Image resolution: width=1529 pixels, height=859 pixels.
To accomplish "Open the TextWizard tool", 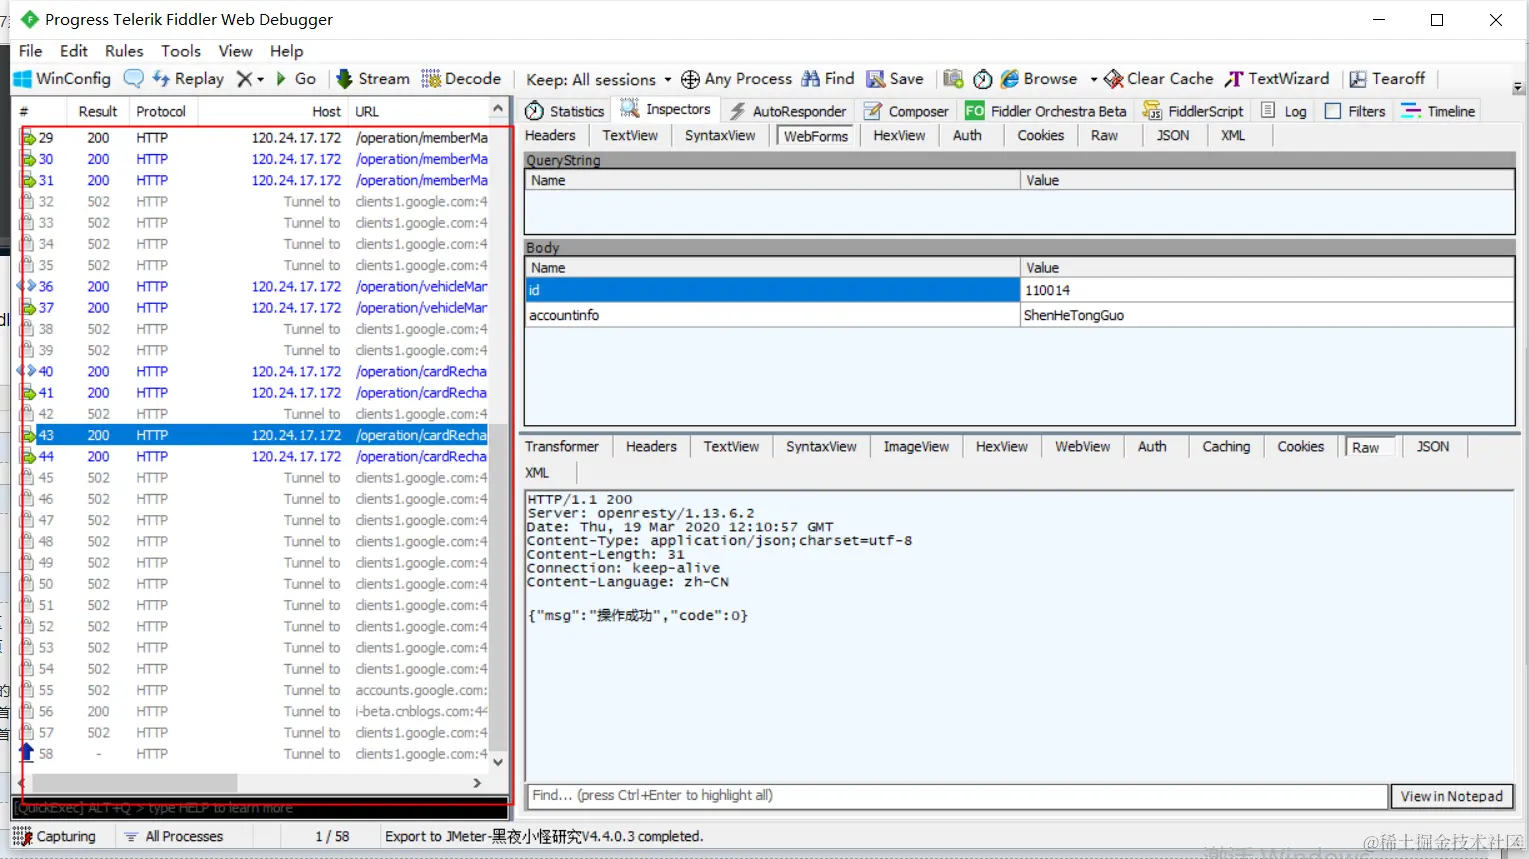I will tap(1278, 79).
